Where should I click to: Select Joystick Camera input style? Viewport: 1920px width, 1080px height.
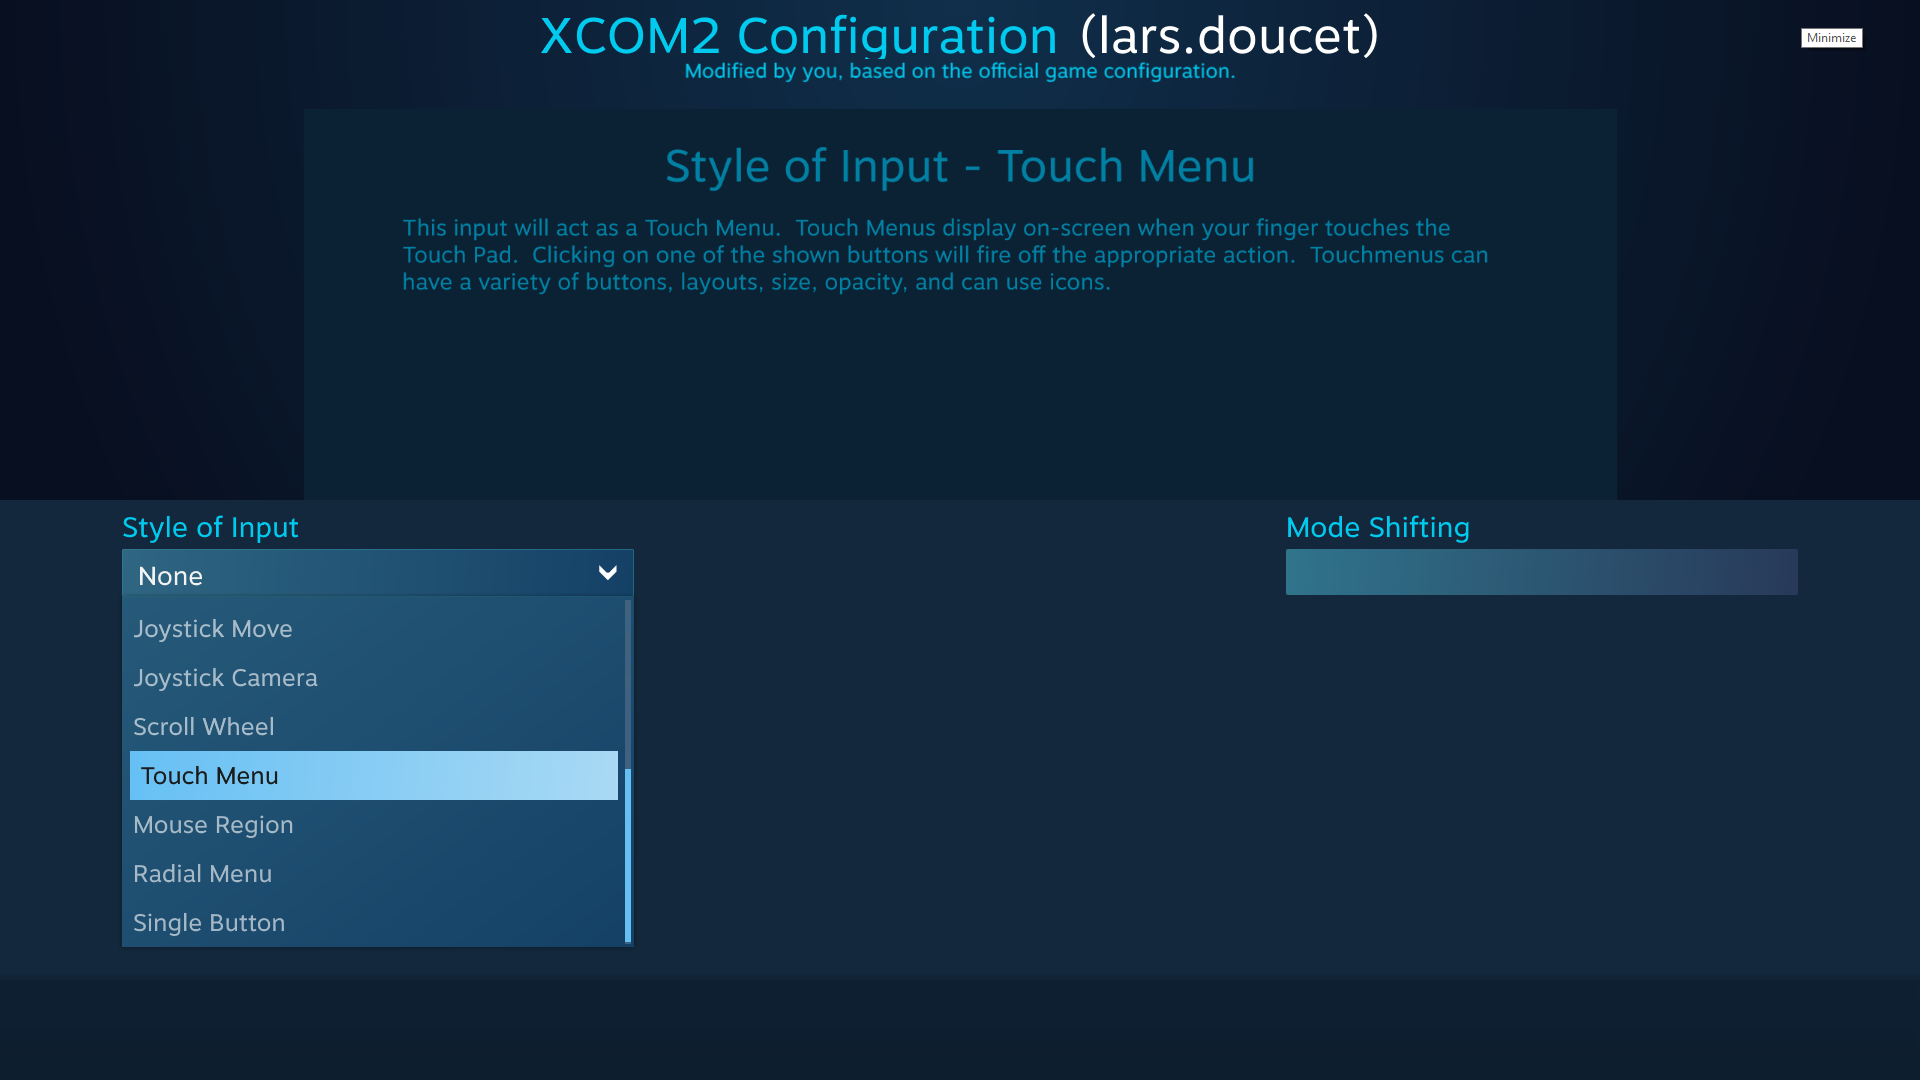coord(373,676)
